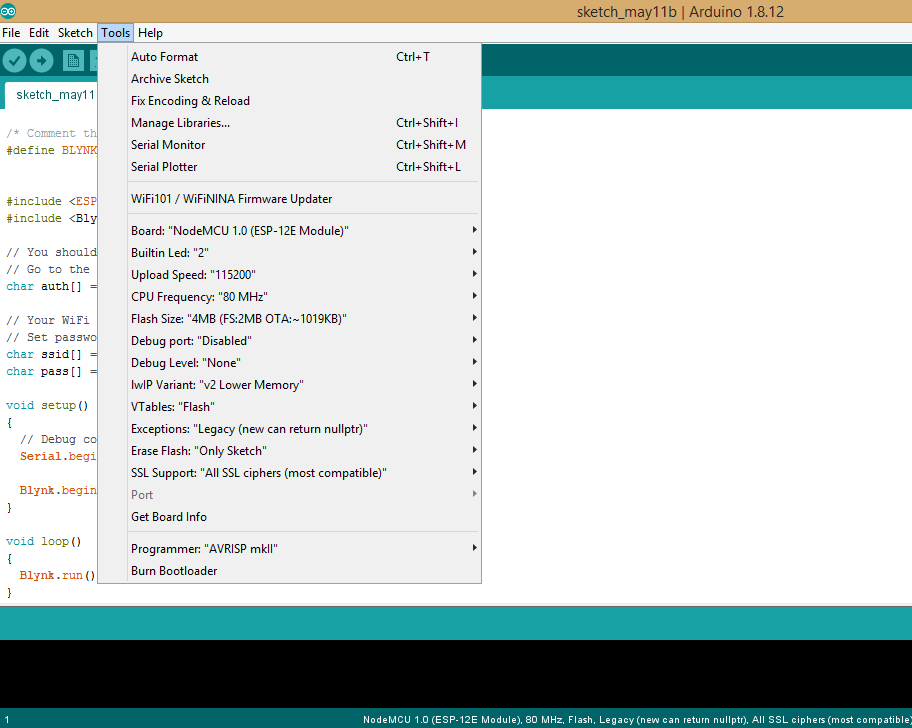The width and height of the screenshot is (912, 728).
Task: Click the "void loop()" code line
Action: click(44, 542)
